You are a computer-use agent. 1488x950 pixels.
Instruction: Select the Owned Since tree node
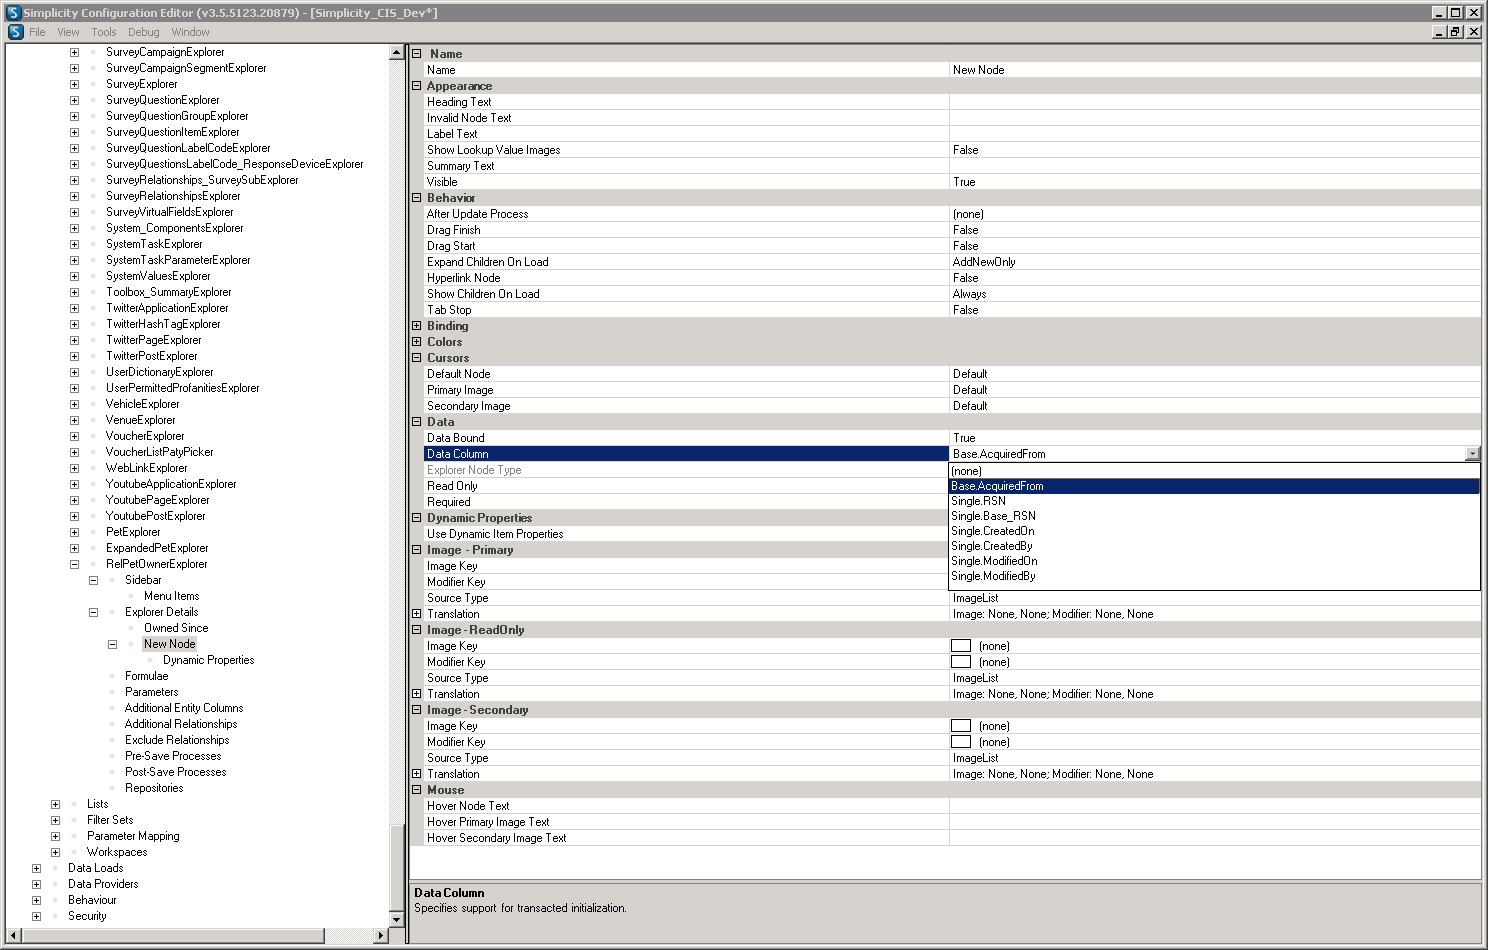(176, 628)
